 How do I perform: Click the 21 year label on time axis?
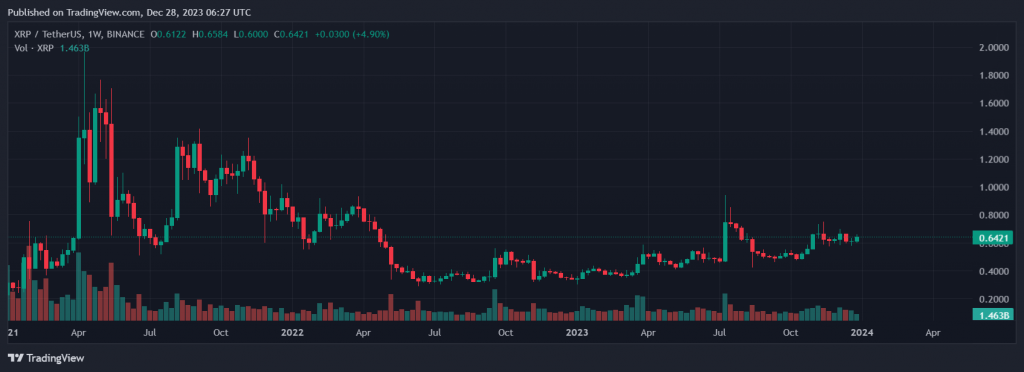point(12,333)
